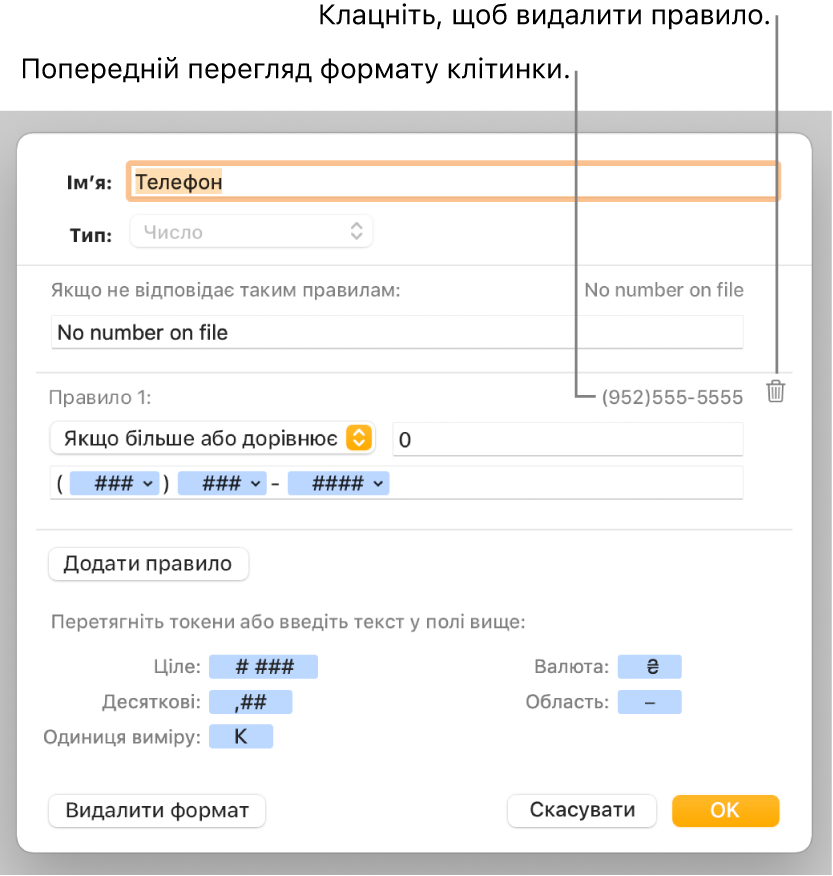The image size is (833, 876).
Task: Click Скасувати button
Action: [582, 811]
